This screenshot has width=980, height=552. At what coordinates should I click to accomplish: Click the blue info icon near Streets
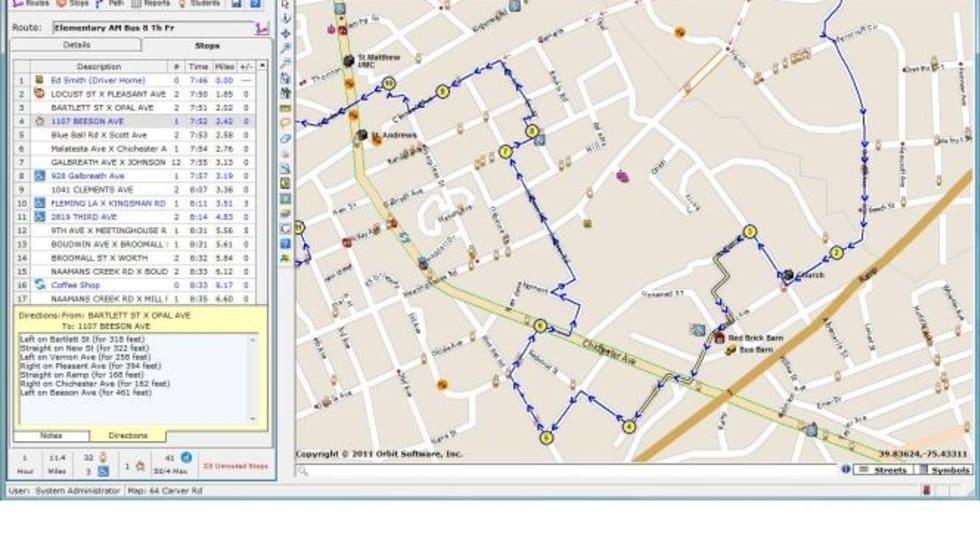click(x=845, y=469)
